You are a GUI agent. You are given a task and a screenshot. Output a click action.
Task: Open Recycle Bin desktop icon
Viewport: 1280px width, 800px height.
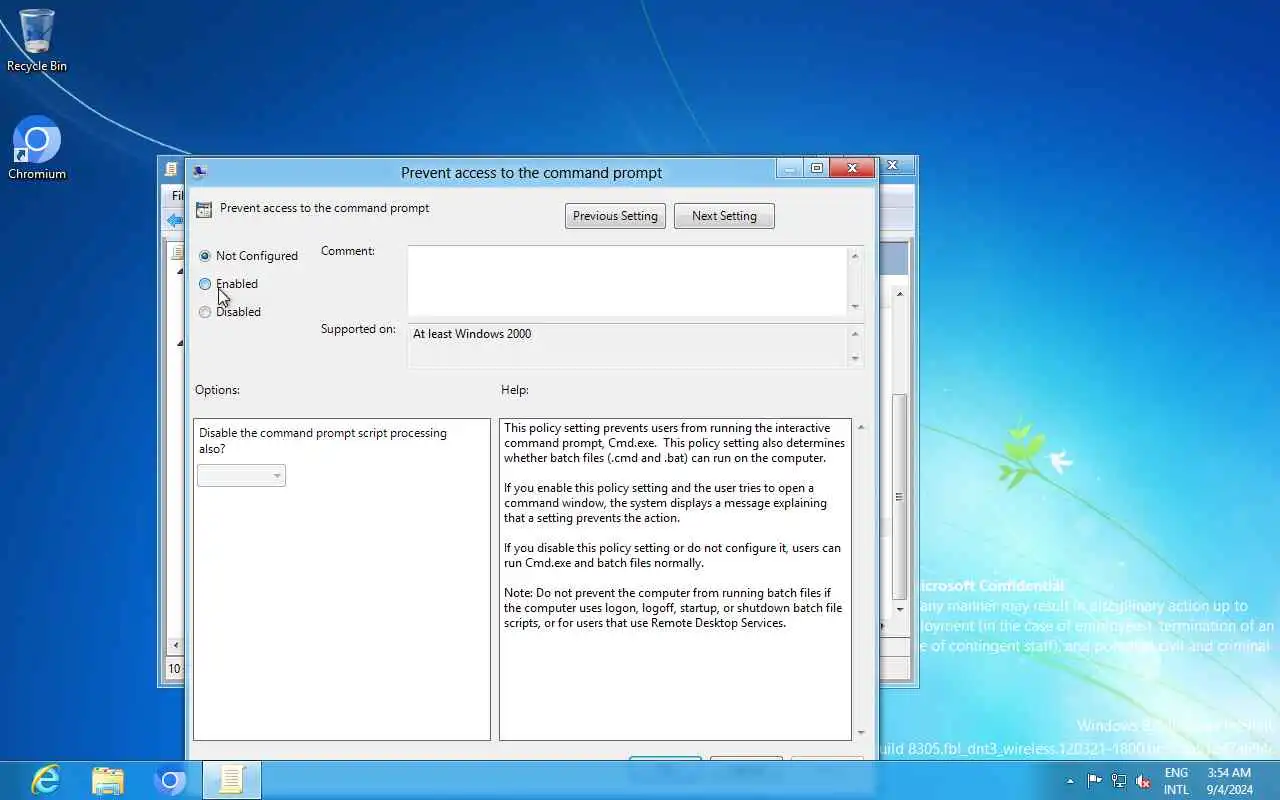coord(37,40)
